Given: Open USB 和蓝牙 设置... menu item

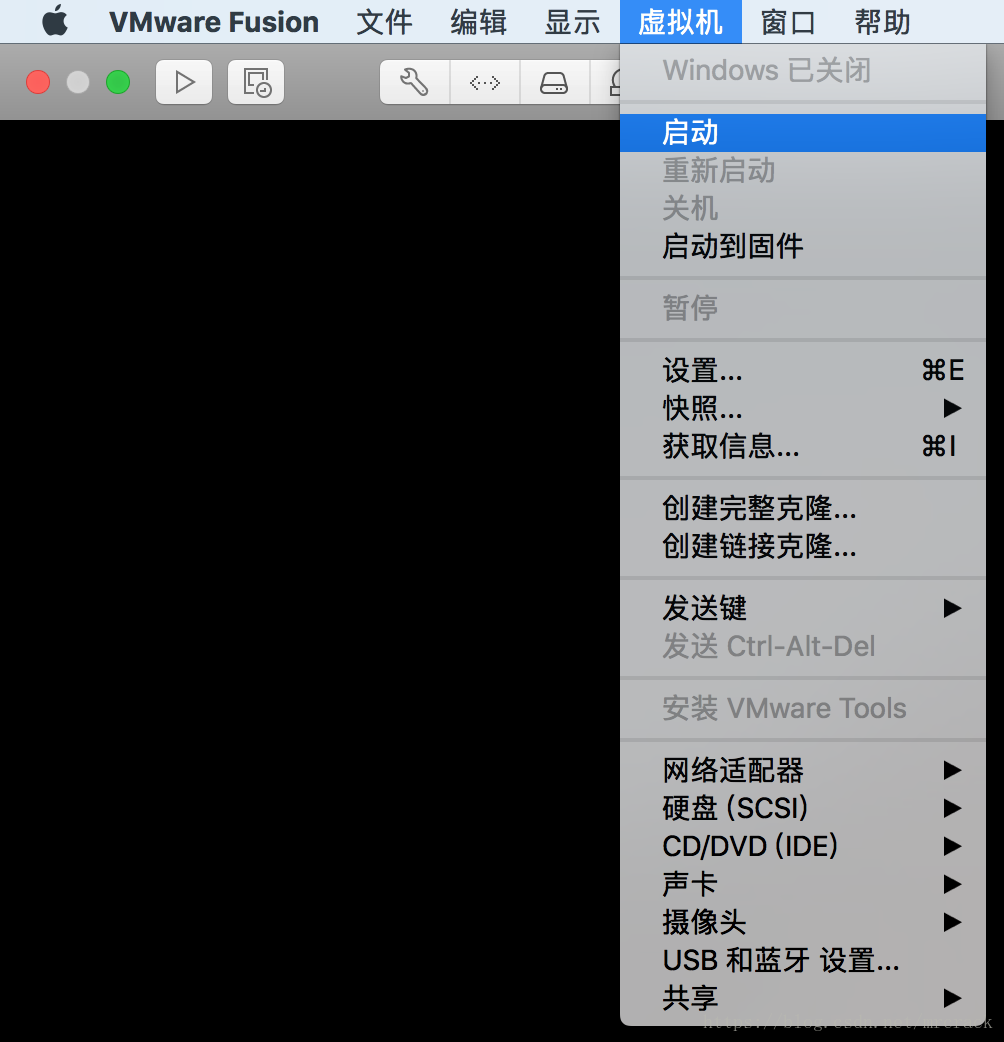Looking at the screenshot, I should click(x=803, y=960).
